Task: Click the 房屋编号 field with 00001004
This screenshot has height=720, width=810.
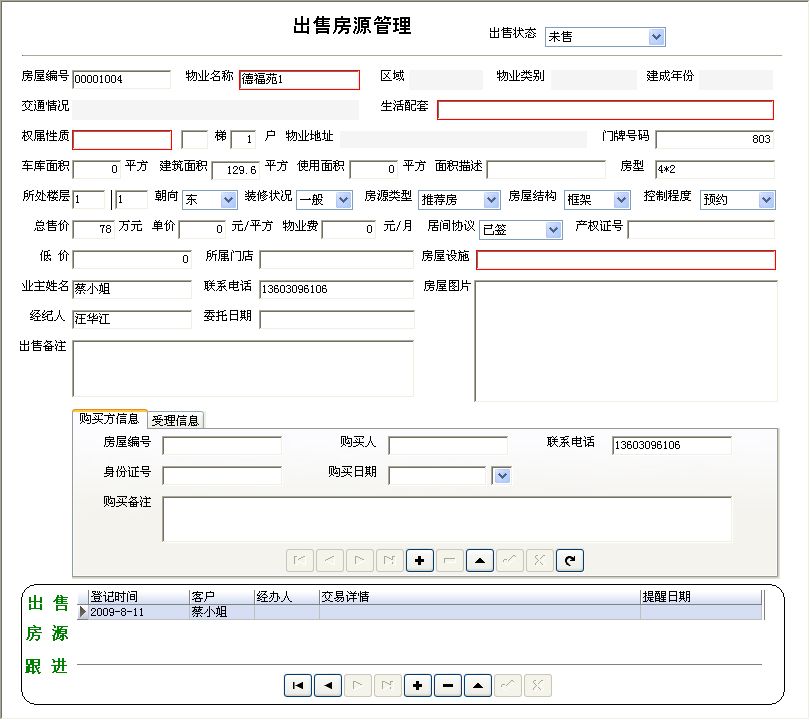Action: [x=122, y=79]
